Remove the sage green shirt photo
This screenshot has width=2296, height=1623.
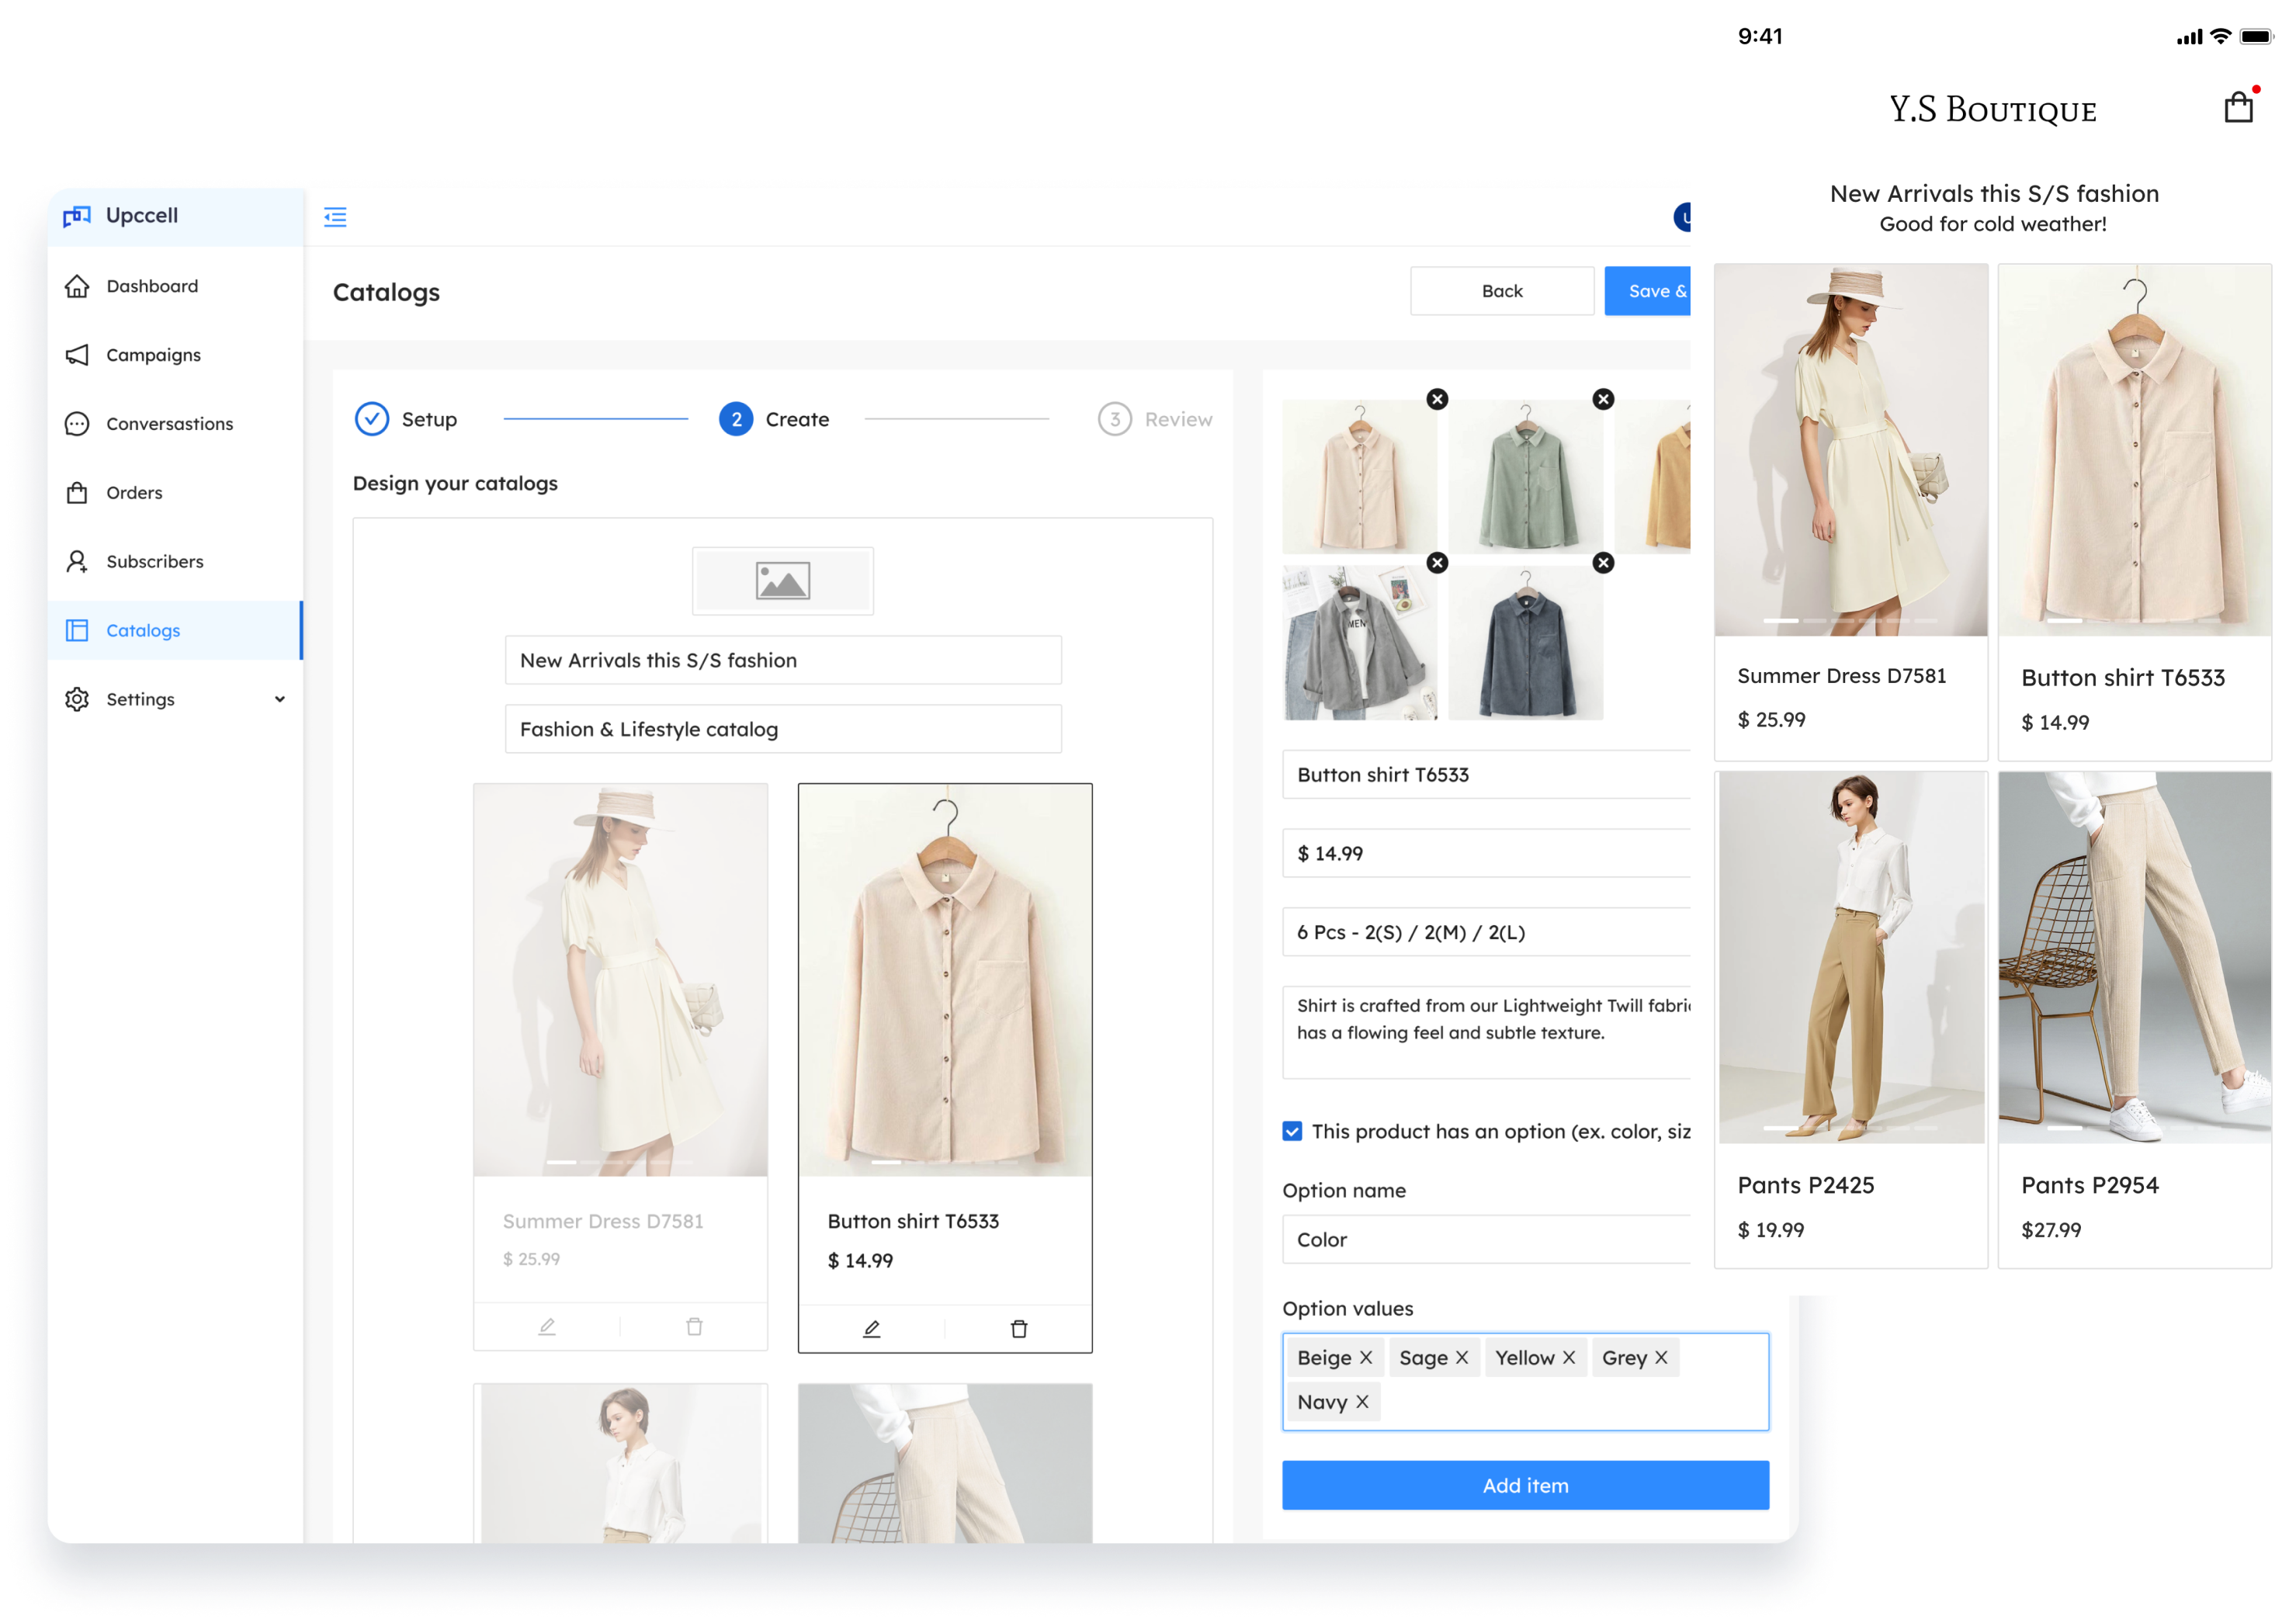1603,399
